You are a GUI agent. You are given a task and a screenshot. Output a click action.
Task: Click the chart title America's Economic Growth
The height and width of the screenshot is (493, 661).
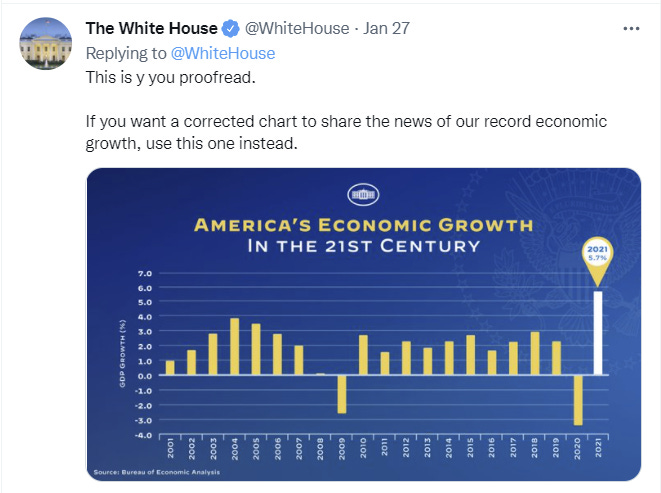pyautogui.click(x=363, y=225)
